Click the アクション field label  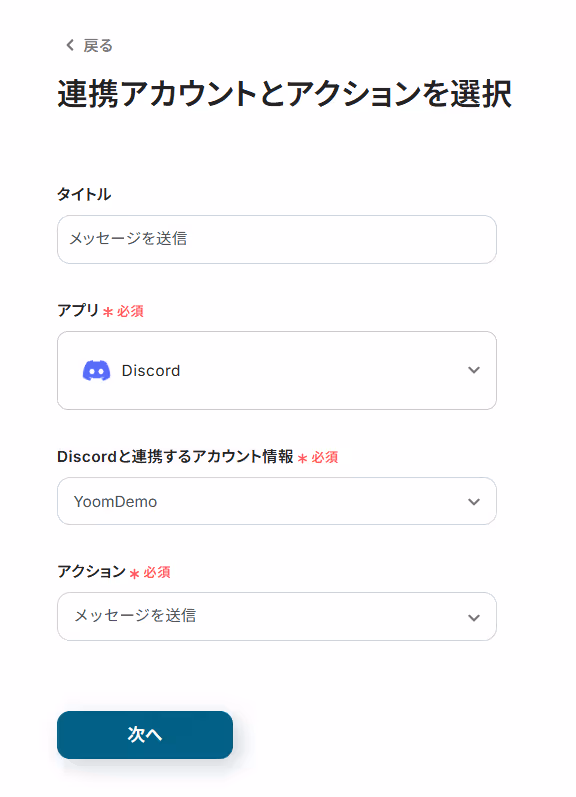coord(92,571)
